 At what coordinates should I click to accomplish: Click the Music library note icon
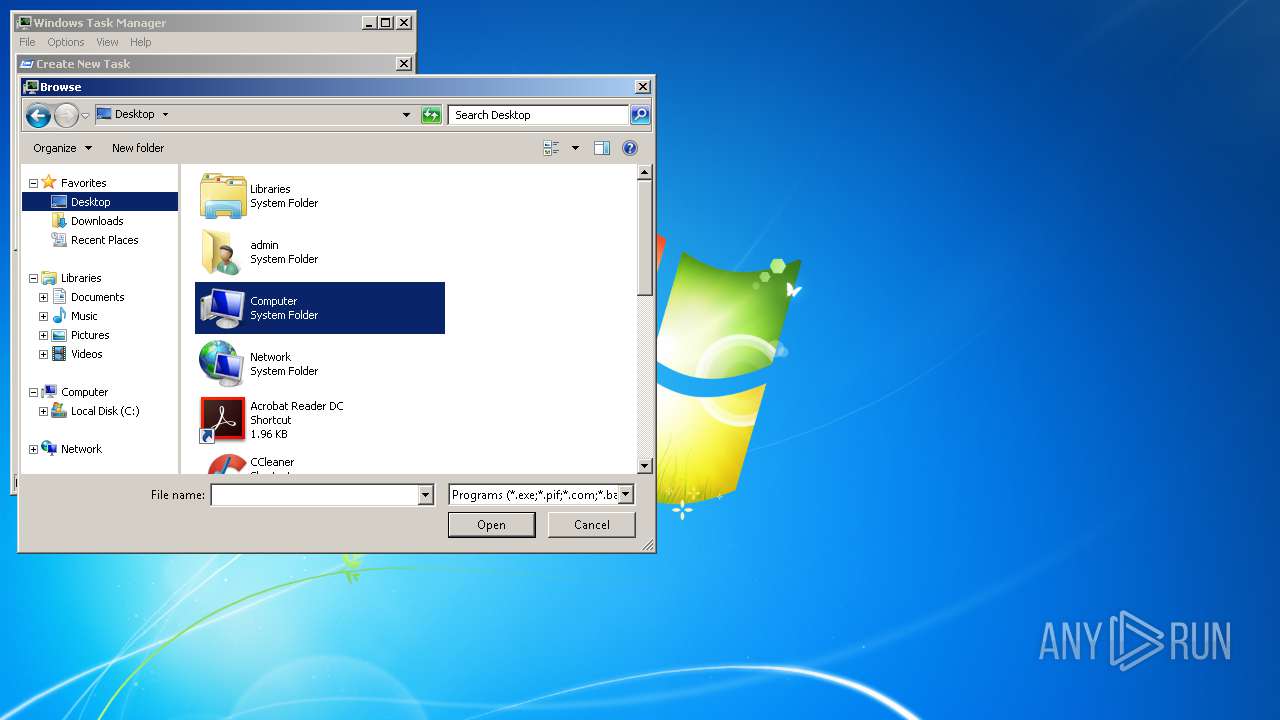tap(59, 316)
